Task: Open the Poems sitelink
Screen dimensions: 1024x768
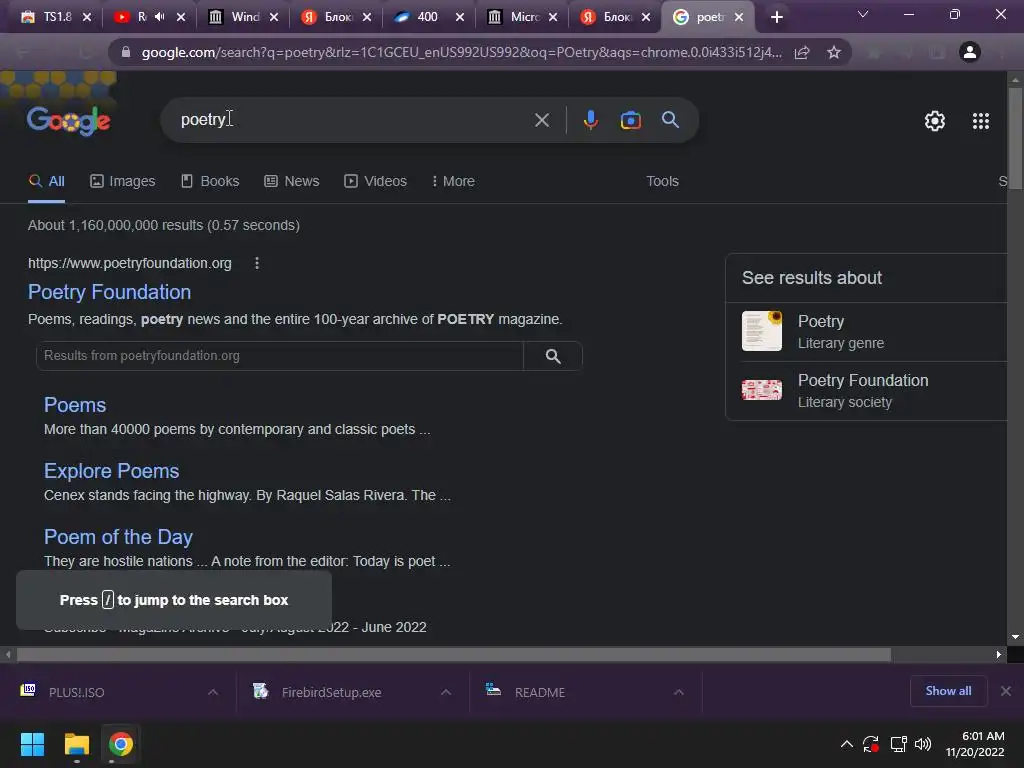Action: pos(75,405)
